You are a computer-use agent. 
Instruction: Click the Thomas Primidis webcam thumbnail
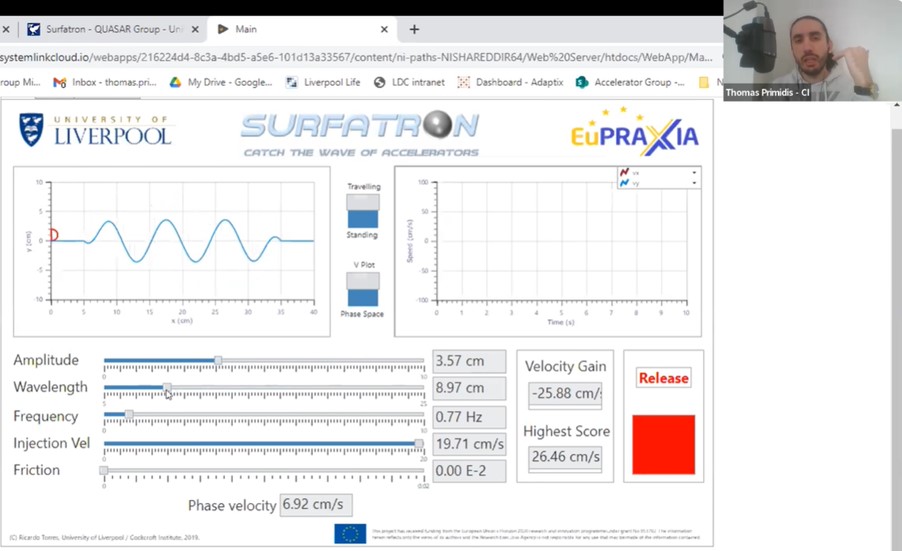(x=812, y=51)
